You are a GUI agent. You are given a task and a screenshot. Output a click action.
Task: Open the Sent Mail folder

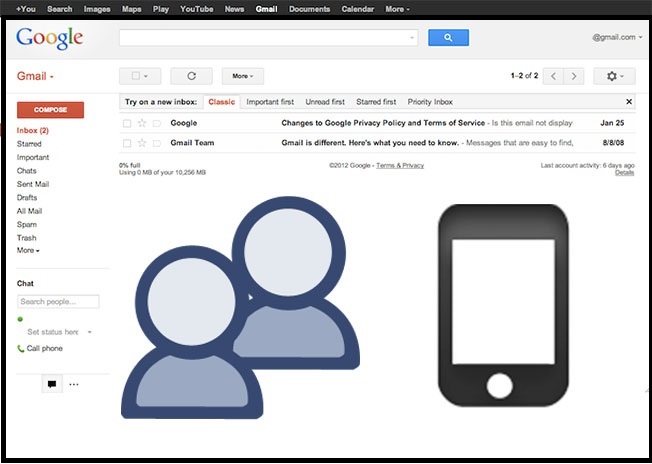coord(33,184)
